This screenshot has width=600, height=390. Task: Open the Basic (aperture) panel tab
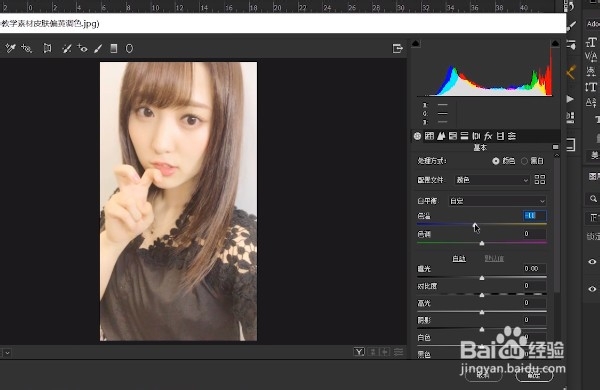coord(417,136)
